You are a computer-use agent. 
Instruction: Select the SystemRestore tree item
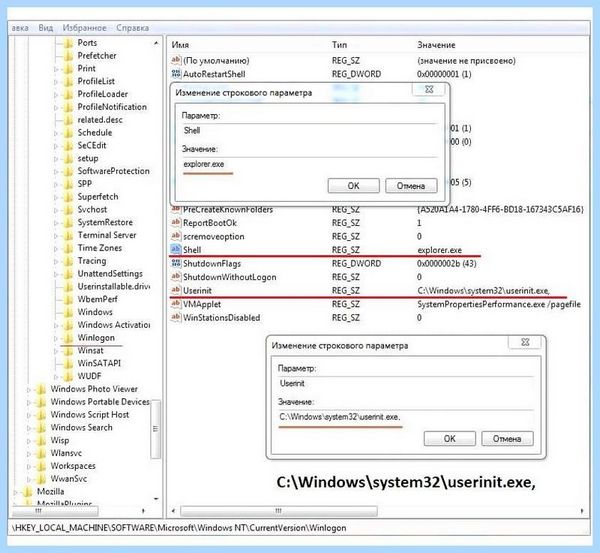click(105, 222)
